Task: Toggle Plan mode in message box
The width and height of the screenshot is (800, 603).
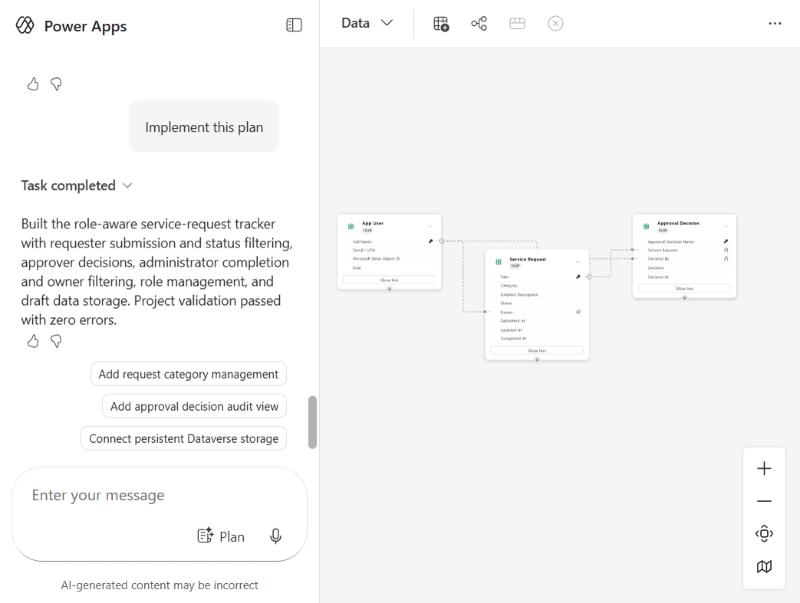Action: coord(221,537)
